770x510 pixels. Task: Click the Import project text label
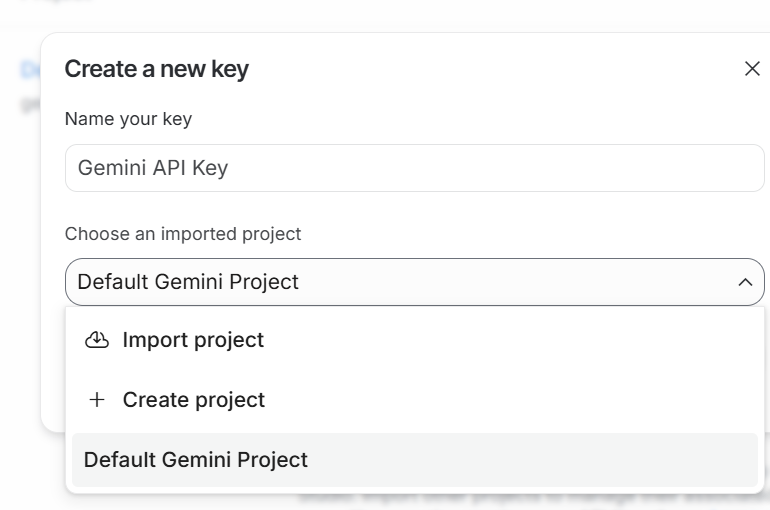[193, 340]
